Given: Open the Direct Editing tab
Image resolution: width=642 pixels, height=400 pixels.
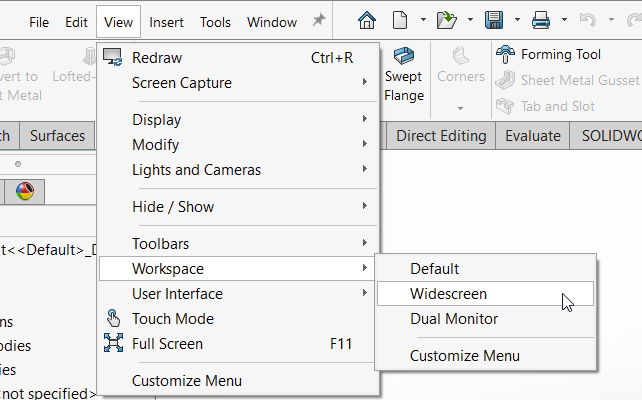Looking at the screenshot, I should point(441,136).
